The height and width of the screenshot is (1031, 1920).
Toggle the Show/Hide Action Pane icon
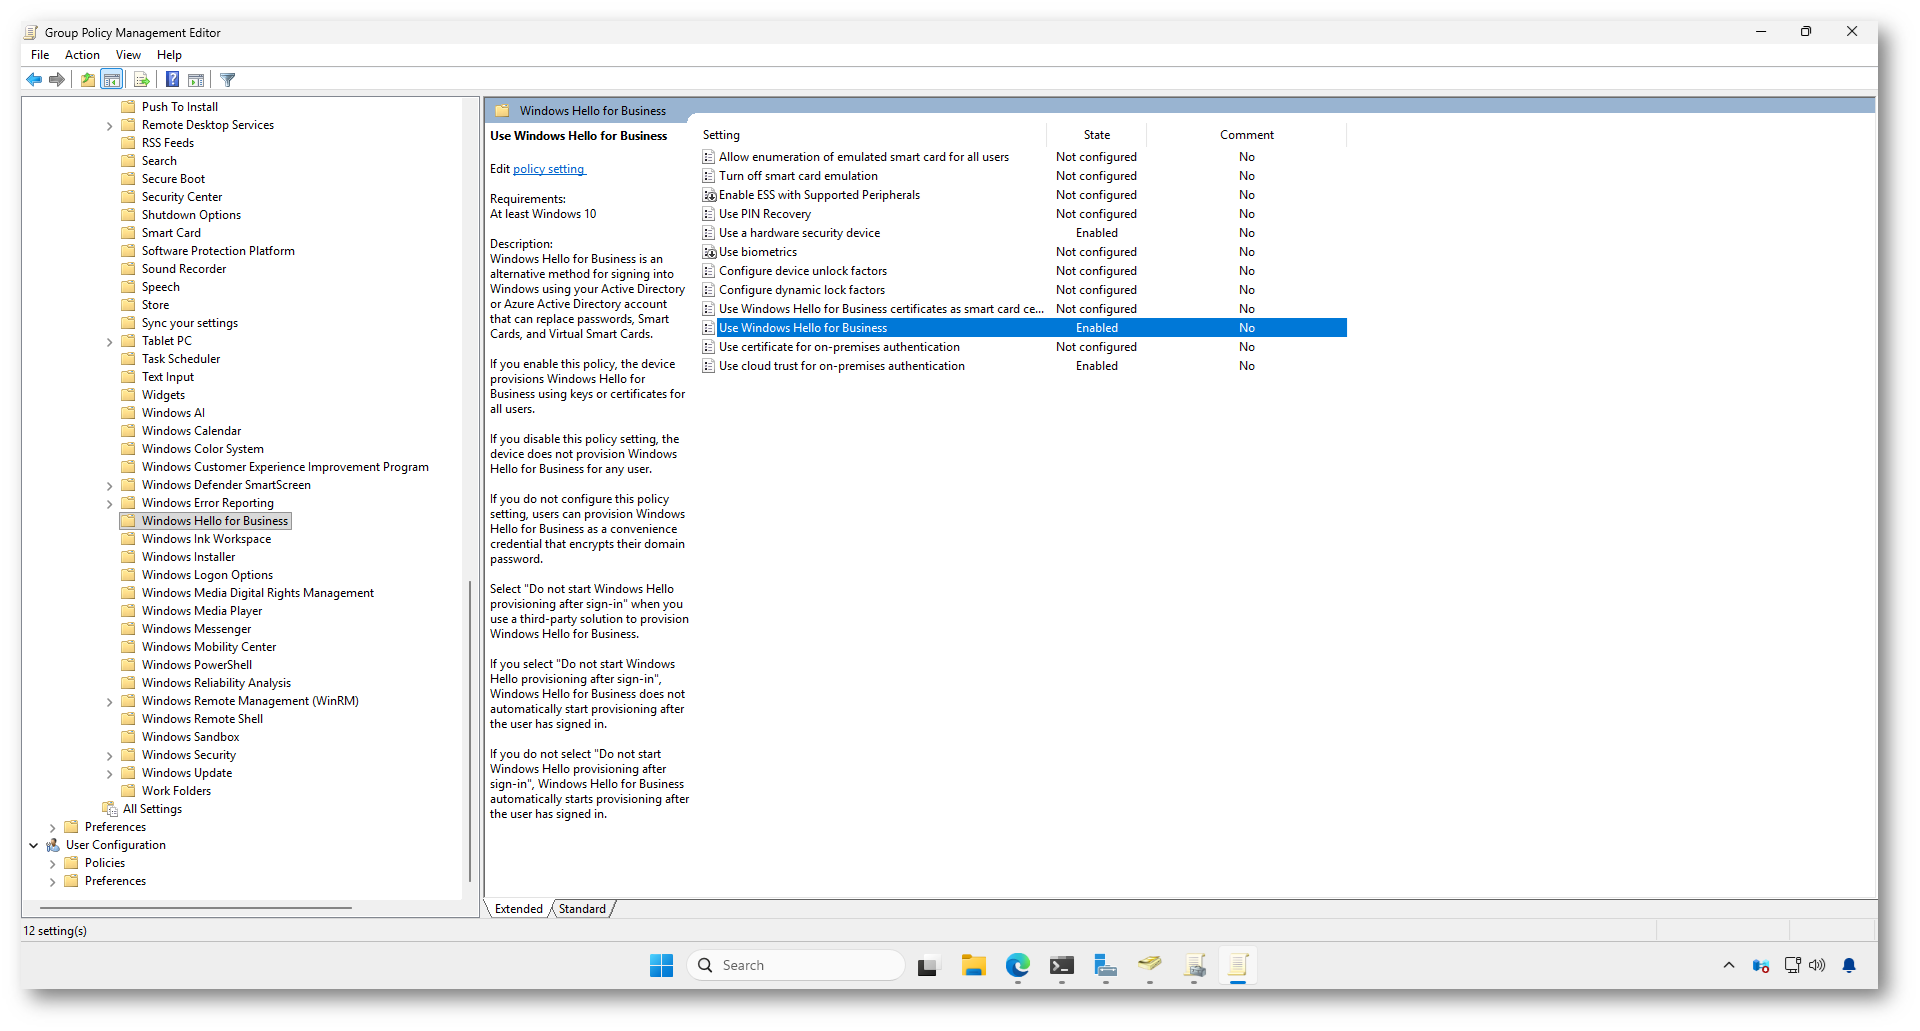tap(196, 80)
